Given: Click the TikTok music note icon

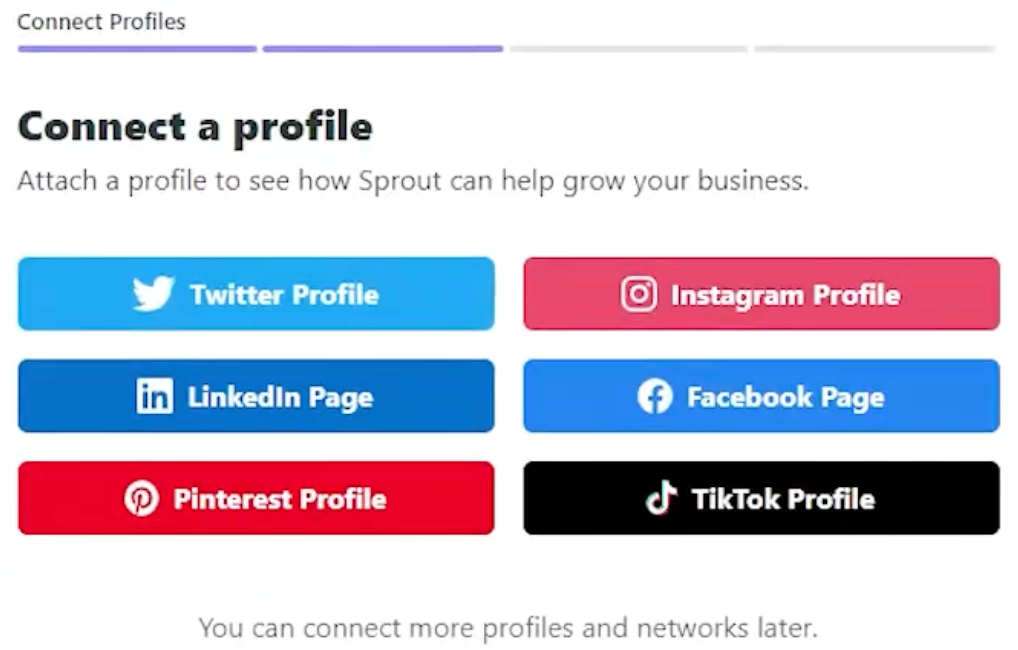Looking at the screenshot, I should pyautogui.click(x=661, y=498).
